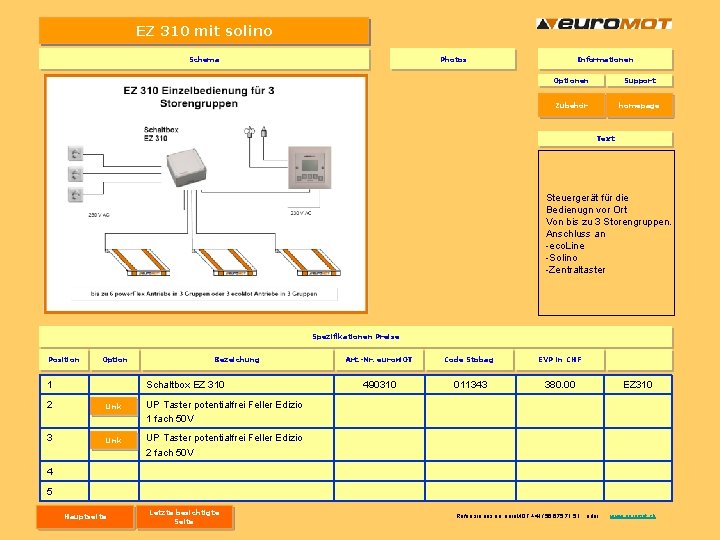
Task: Select the Text header bar
Action: coord(605,138)
